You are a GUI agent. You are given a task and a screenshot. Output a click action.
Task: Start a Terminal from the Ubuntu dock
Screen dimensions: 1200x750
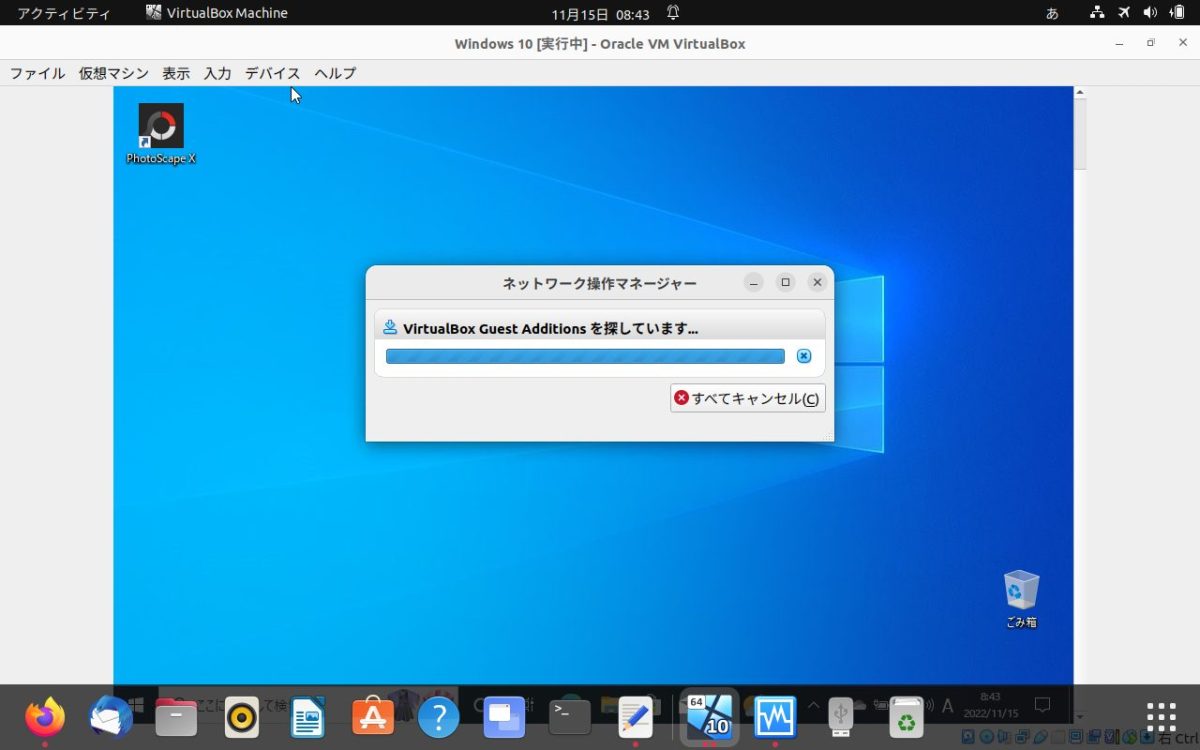click(x=570, y=716)
